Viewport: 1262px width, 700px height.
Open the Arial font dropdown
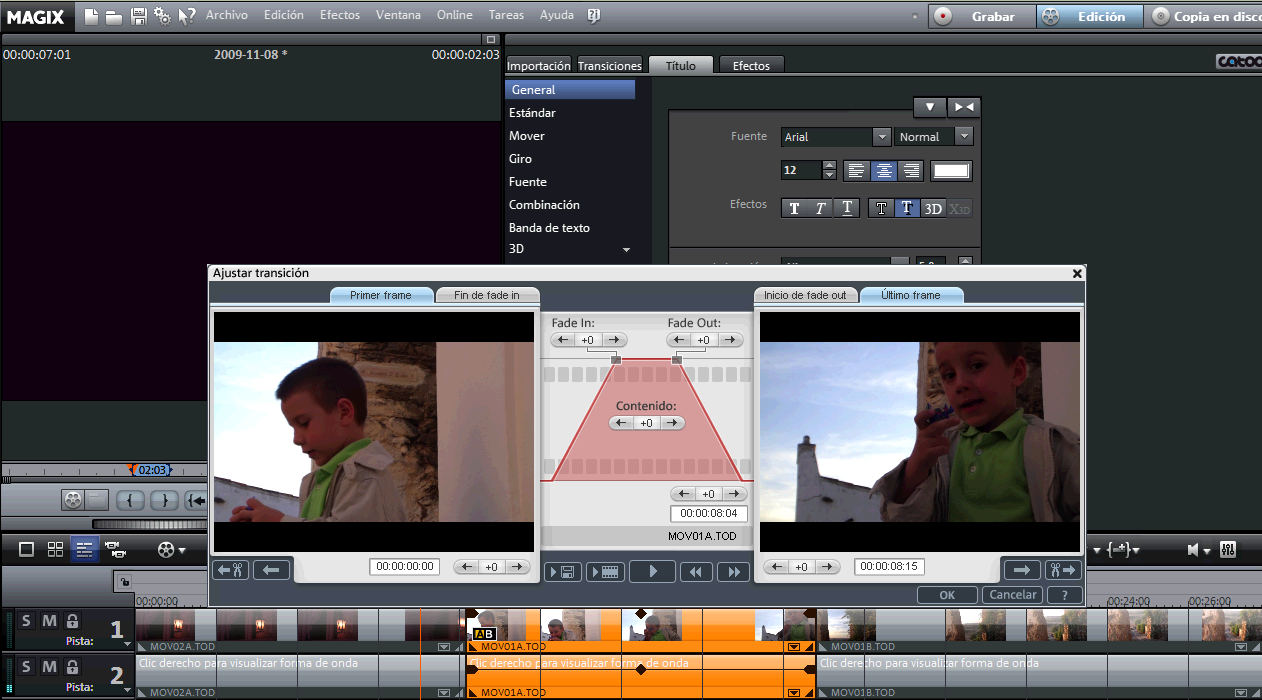[x=881, y=137]
